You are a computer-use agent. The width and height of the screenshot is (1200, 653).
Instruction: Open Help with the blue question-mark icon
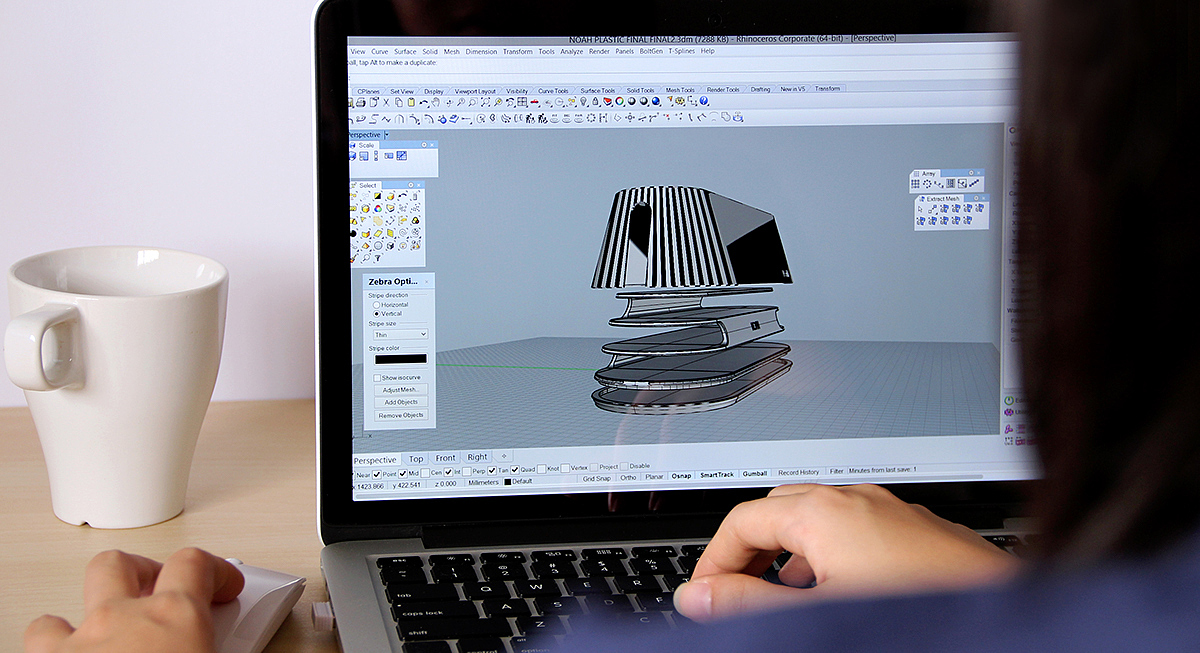(703, 101)
